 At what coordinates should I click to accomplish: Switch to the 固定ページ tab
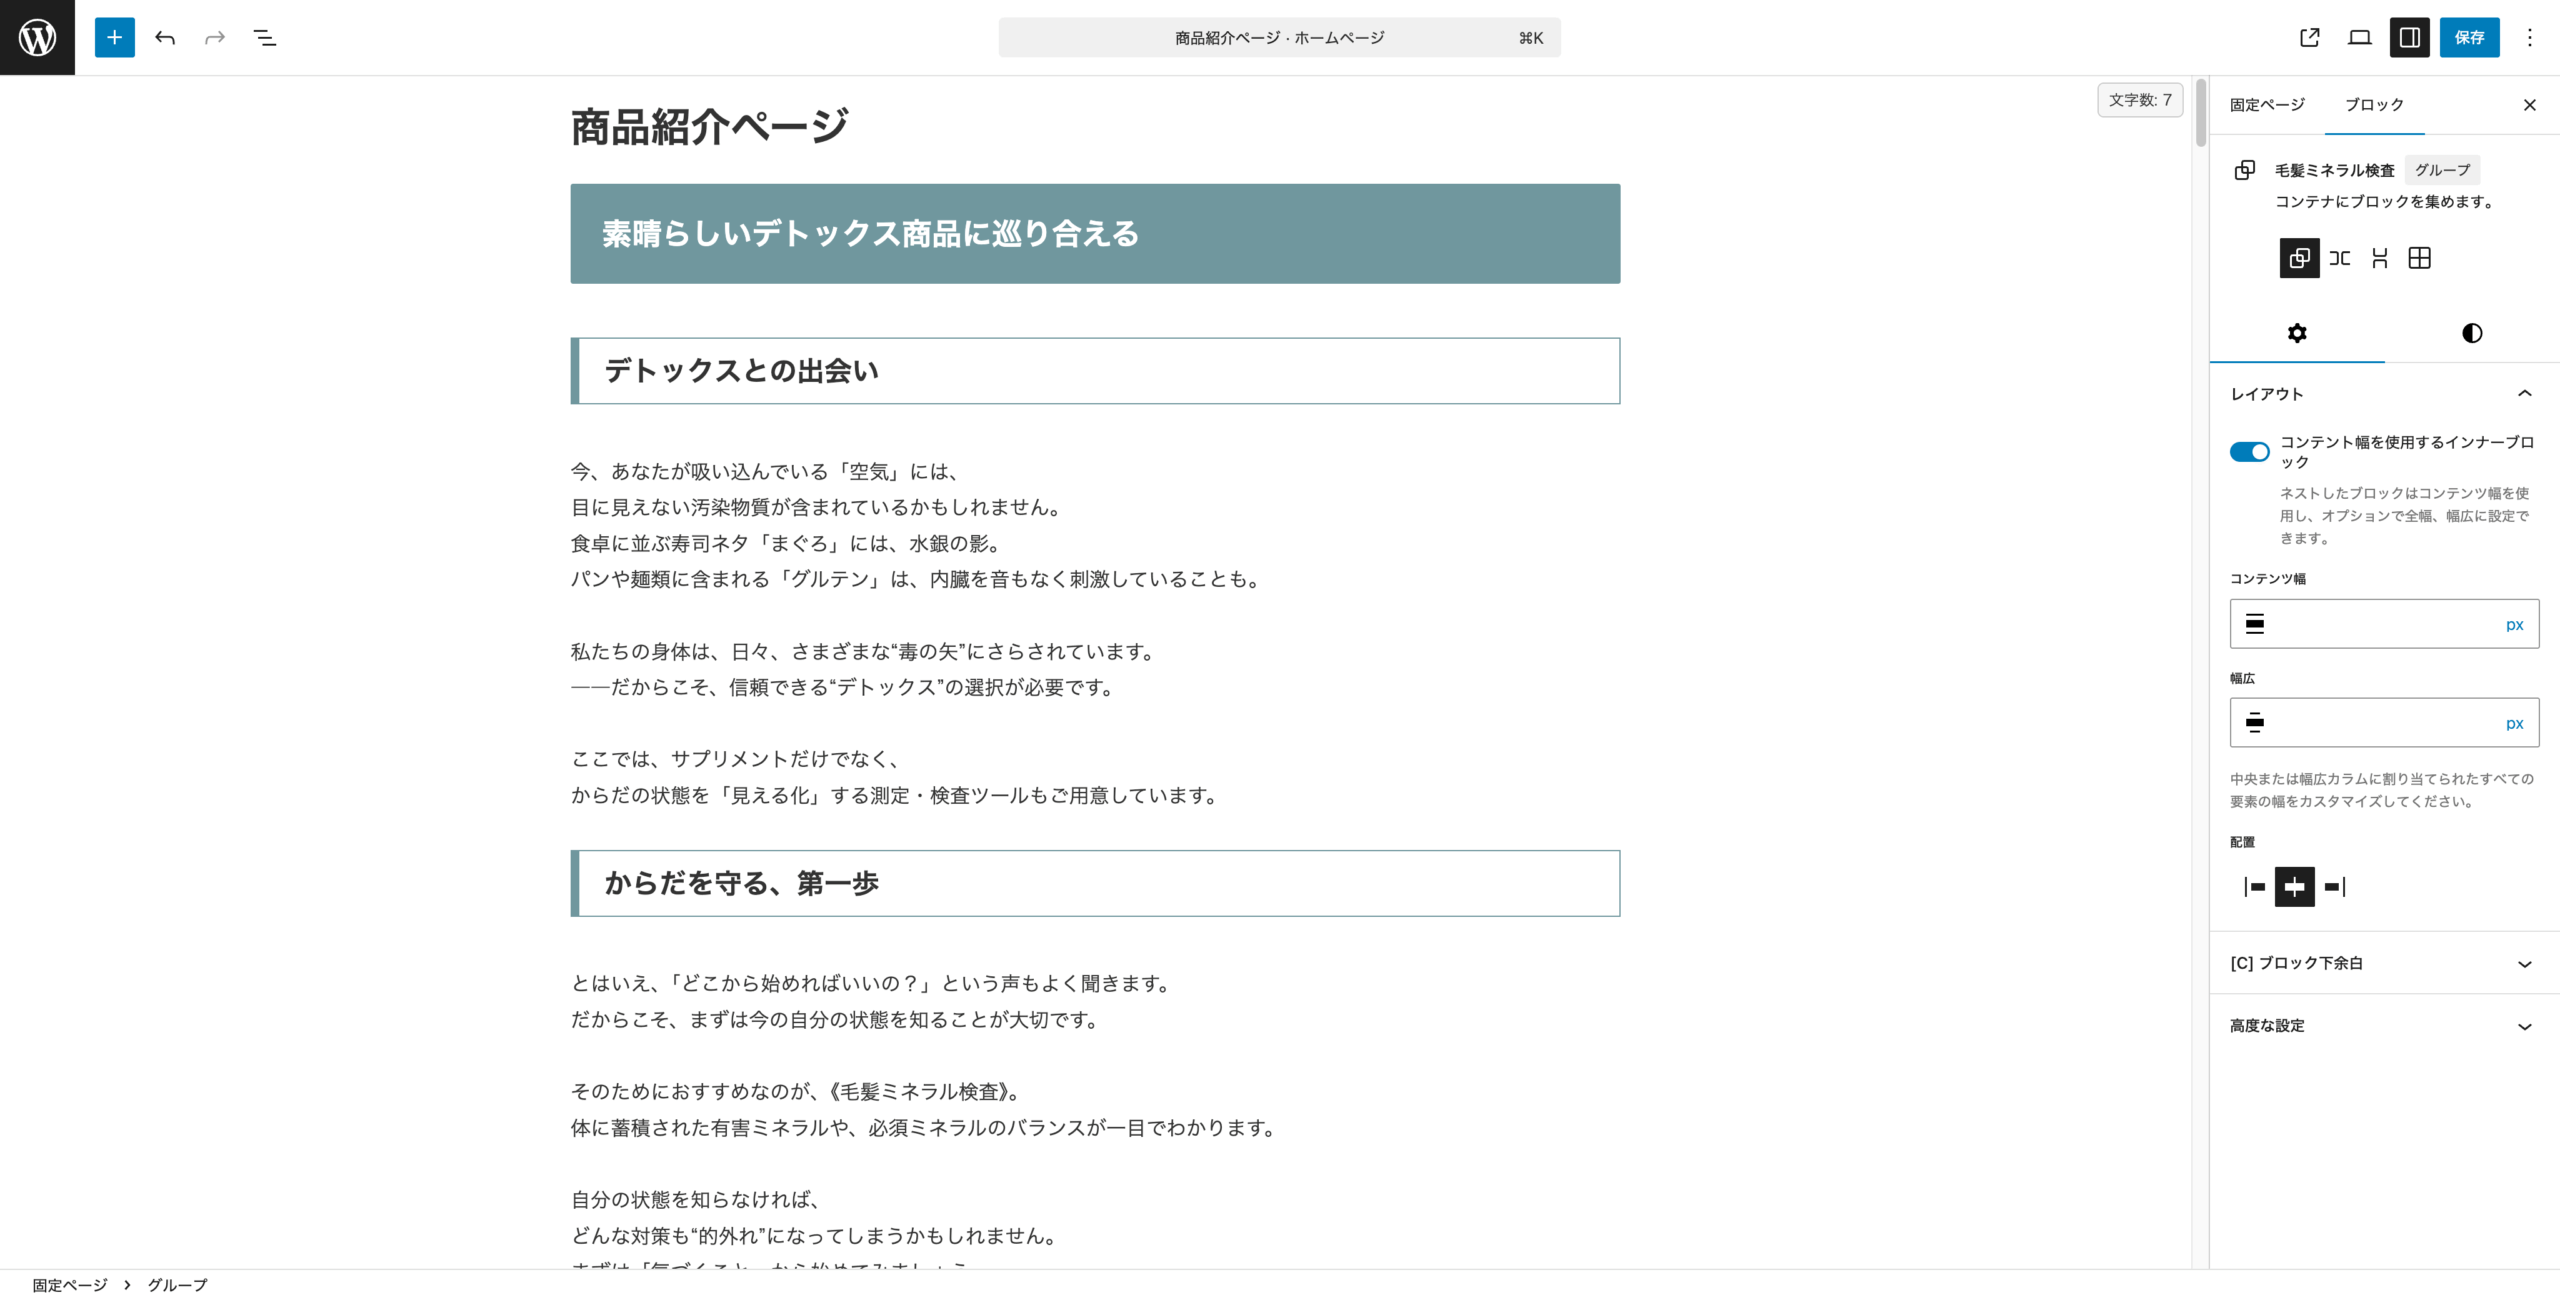point(2267,105)
